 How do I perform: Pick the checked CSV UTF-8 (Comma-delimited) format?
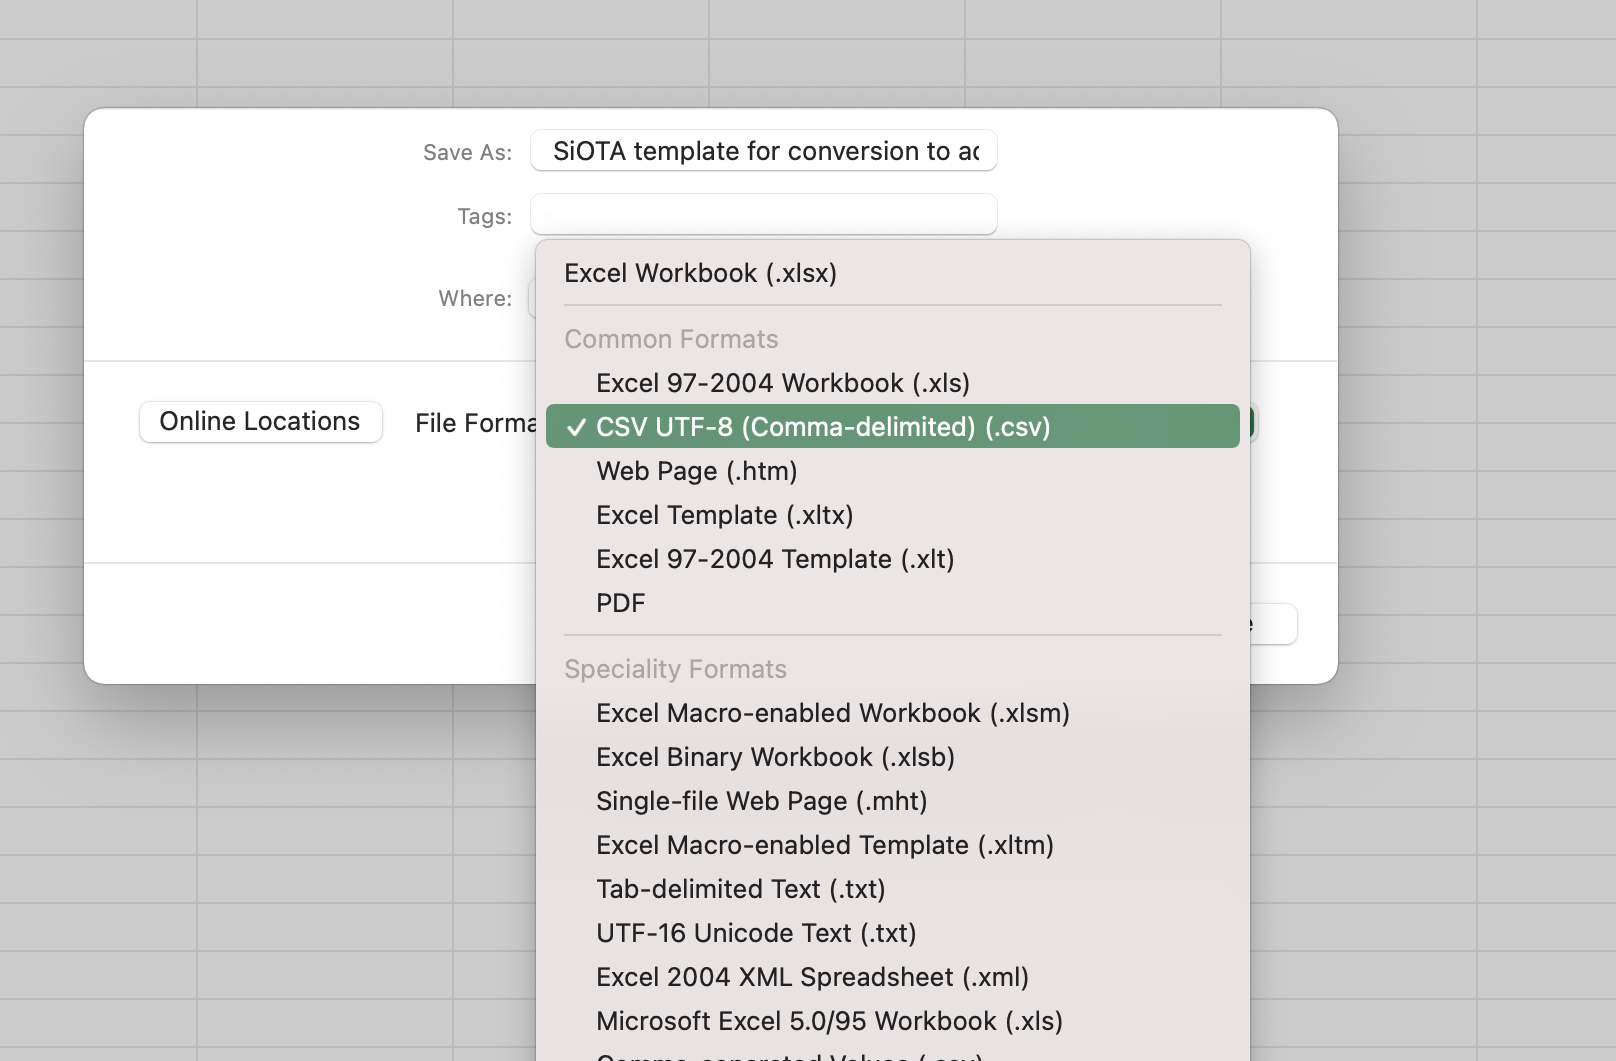(x=822, y=427)
